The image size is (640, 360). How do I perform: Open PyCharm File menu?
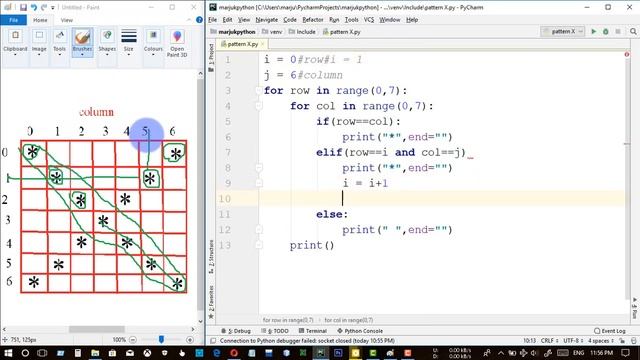pyautogui.click(x=212, y=20)
